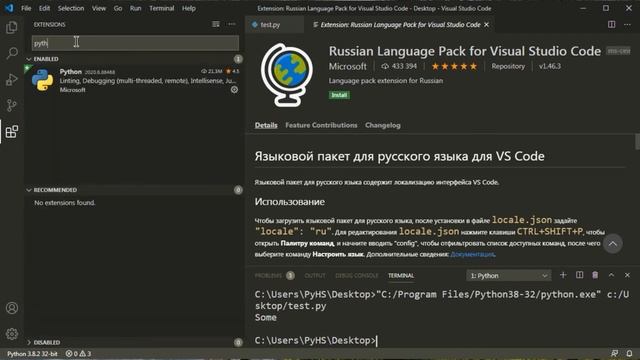Viewport: 640px width, 360px height.
Task: Switch to the OUTPUT panel tab
Action: tap(315, 276)
